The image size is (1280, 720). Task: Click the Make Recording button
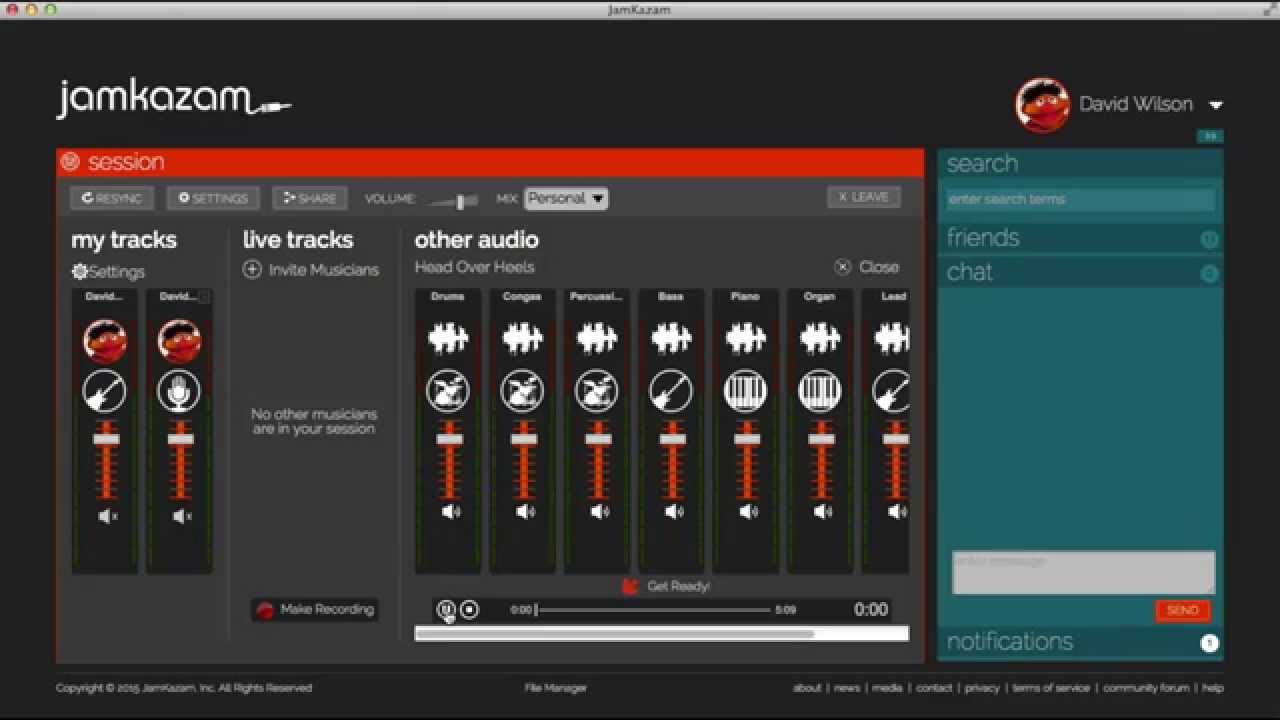coord(314,610)
